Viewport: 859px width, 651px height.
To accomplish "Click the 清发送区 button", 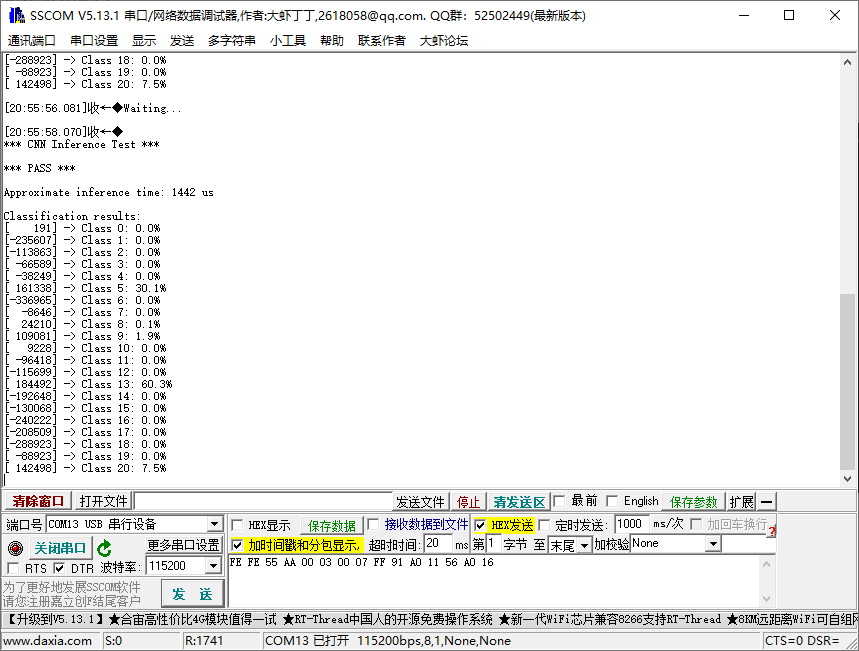I will click(x=519, y=502).
